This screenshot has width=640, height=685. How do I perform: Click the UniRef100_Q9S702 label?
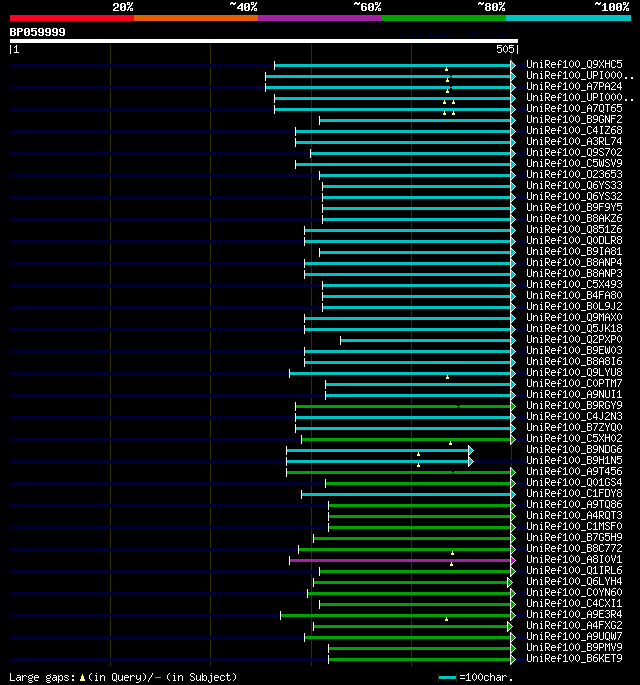[574, 152]
